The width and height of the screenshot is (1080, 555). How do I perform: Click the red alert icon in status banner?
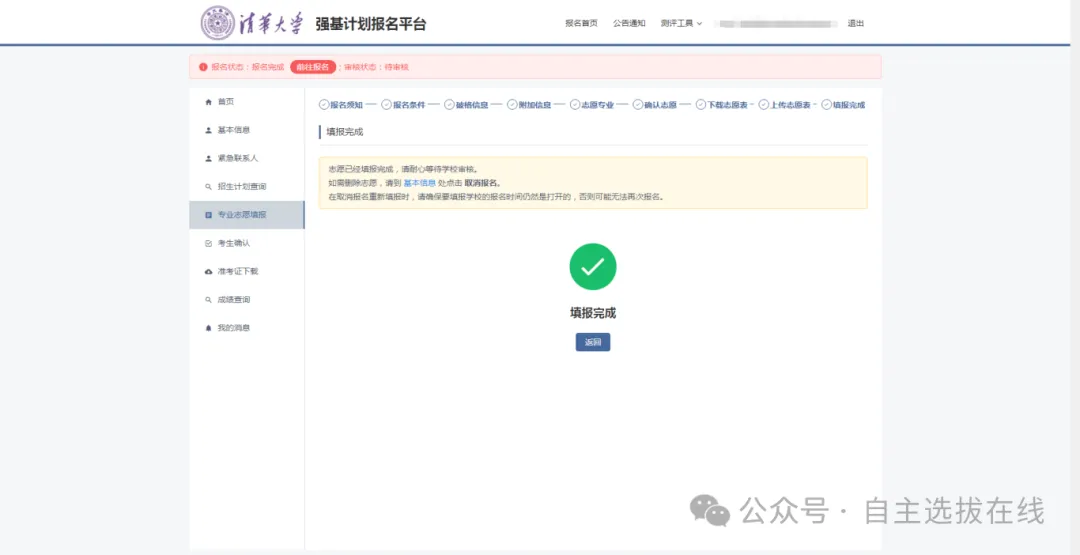coord(203,67)
